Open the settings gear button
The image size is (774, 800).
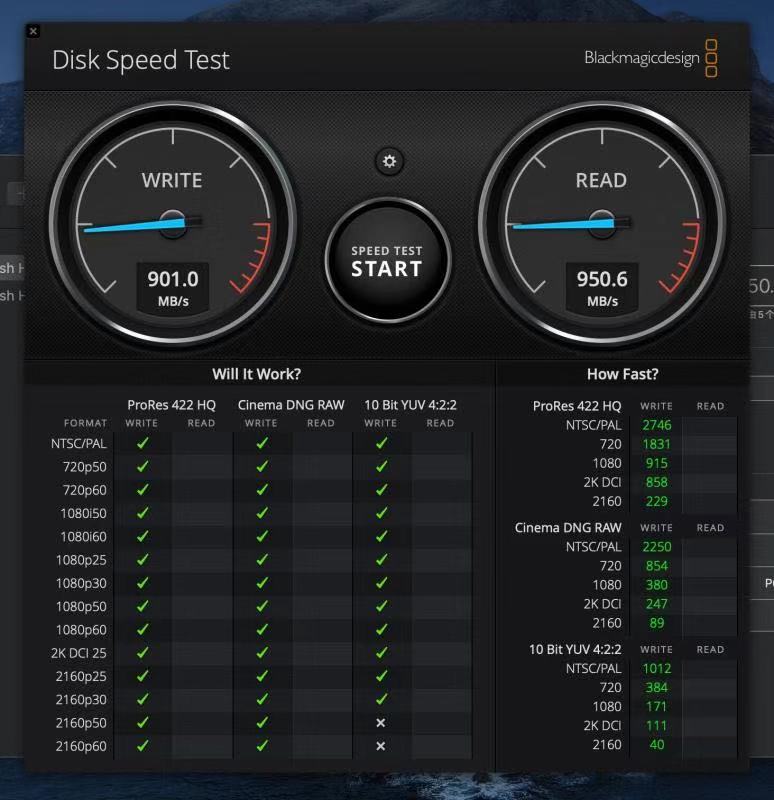click(389, 162)
